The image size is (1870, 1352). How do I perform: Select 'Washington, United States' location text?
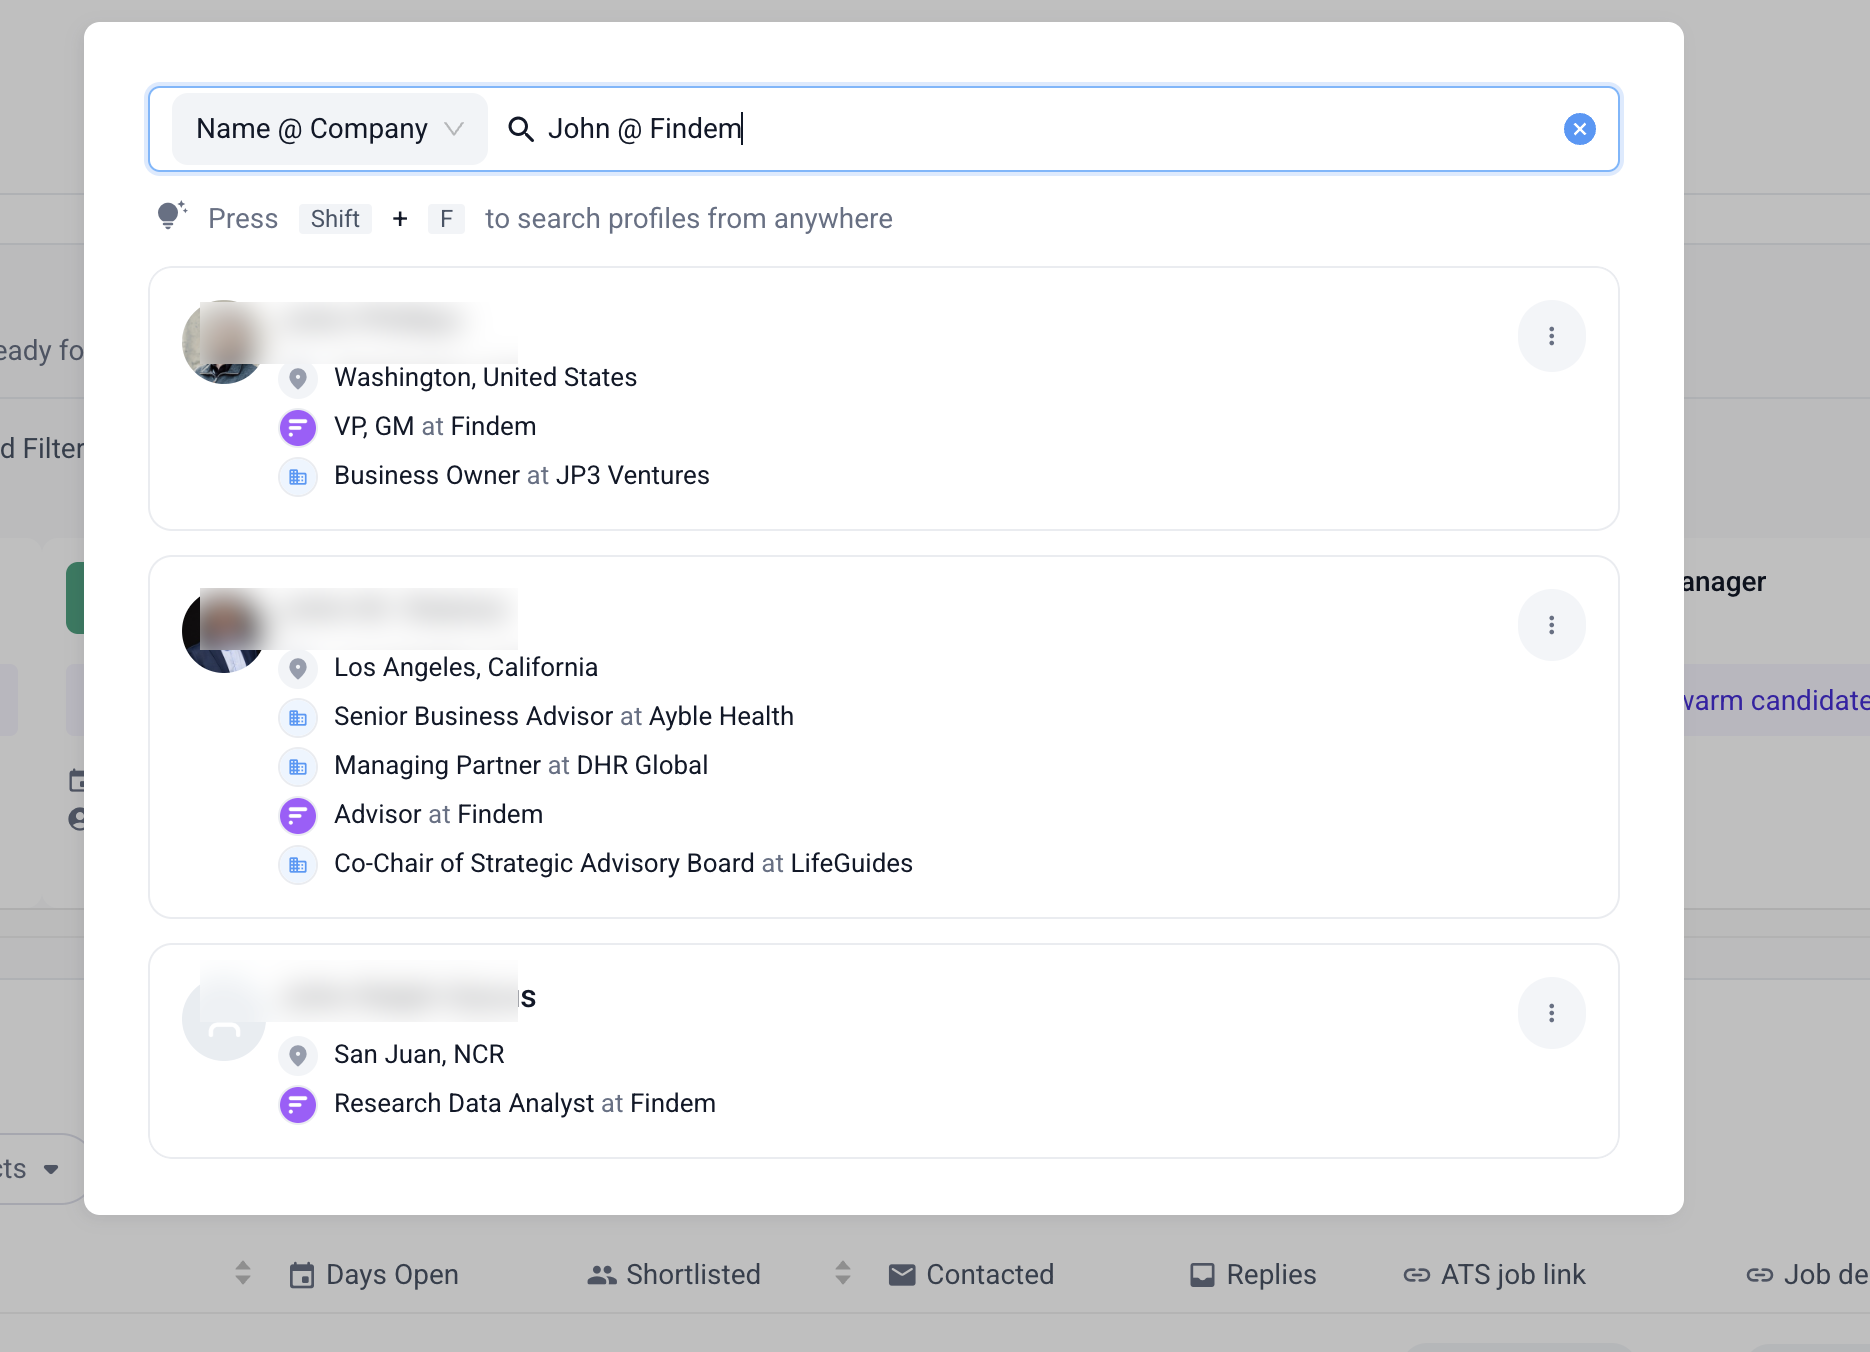(485, 378)
